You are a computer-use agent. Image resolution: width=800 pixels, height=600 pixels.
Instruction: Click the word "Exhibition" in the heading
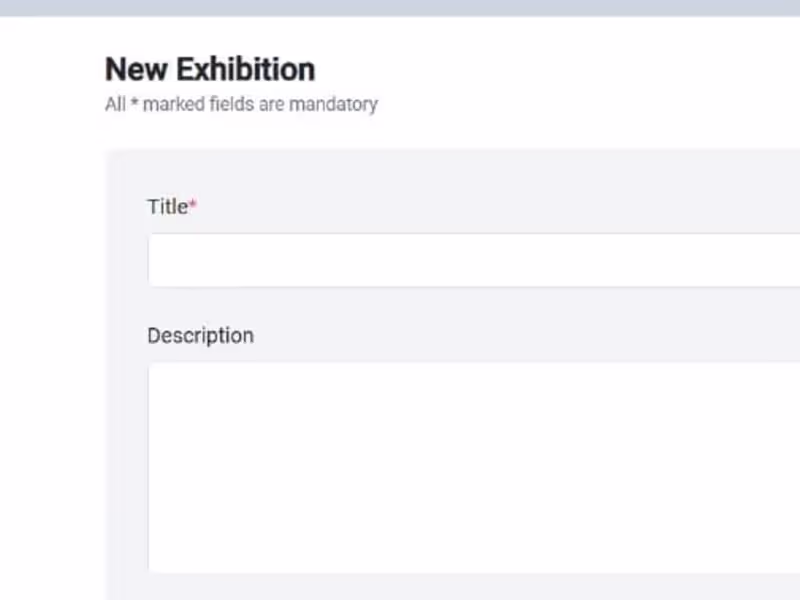(246, 70)
